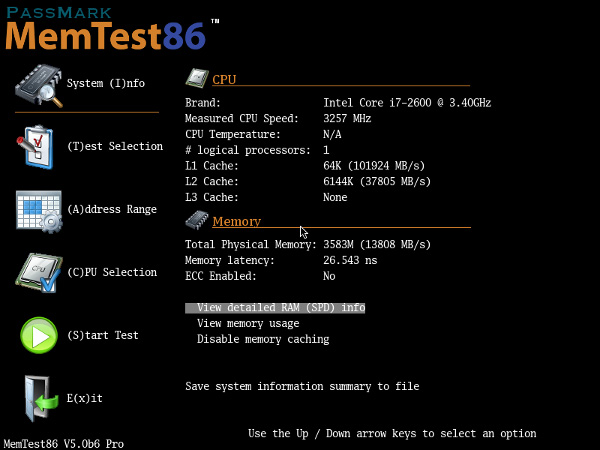This screenshot has width=600, height=450.
Task: Click the 26.543 ns latency value
Action: point(350,261)
